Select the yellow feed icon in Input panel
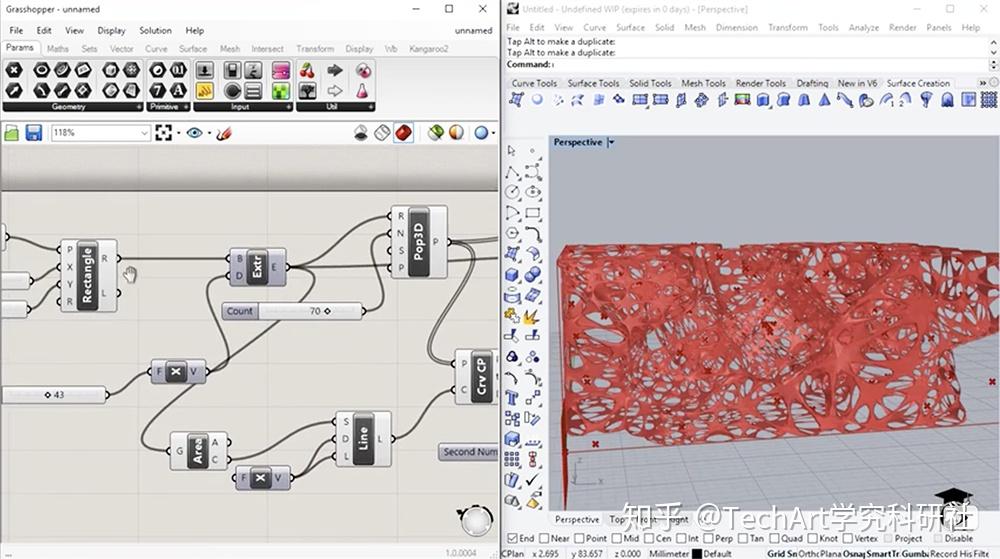The image size is (1000, 559). (x=204, y=91)
